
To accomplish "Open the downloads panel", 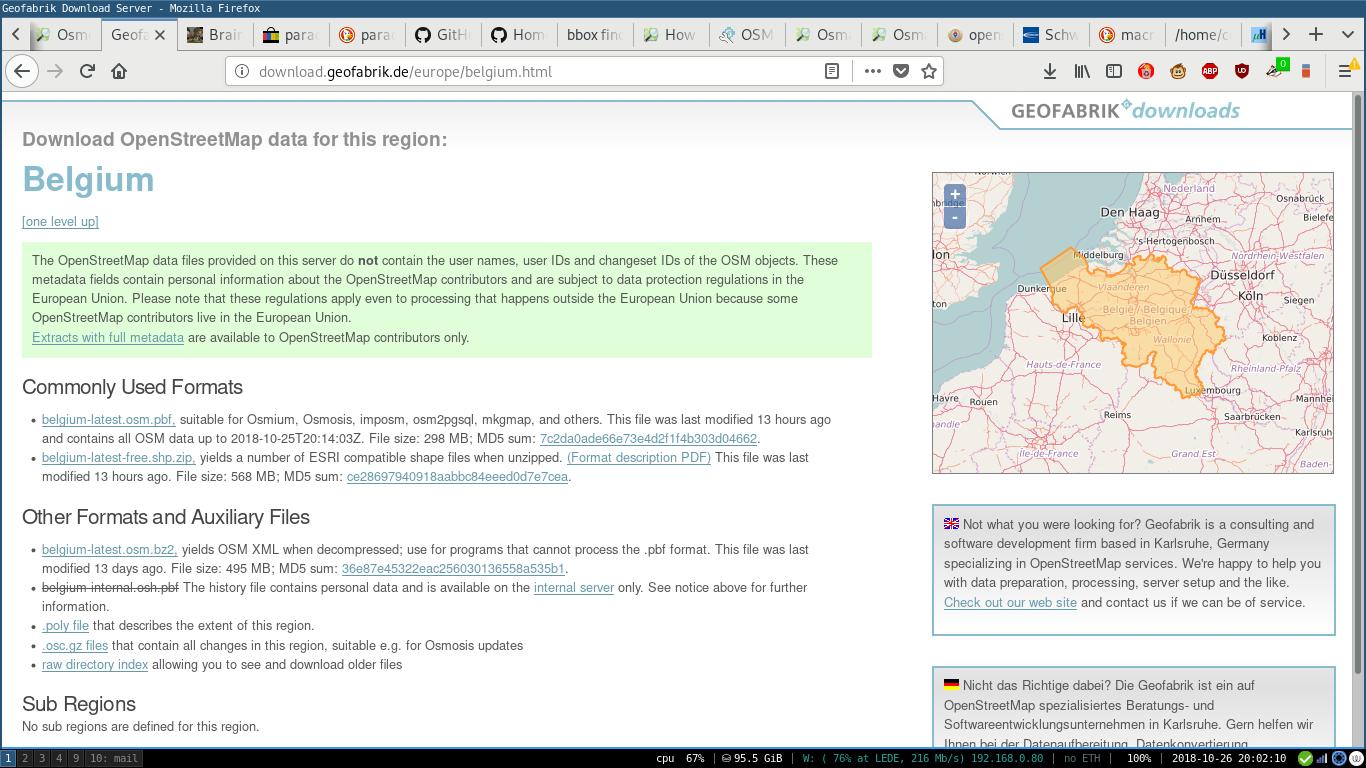I will click(x=1050, y=71).
